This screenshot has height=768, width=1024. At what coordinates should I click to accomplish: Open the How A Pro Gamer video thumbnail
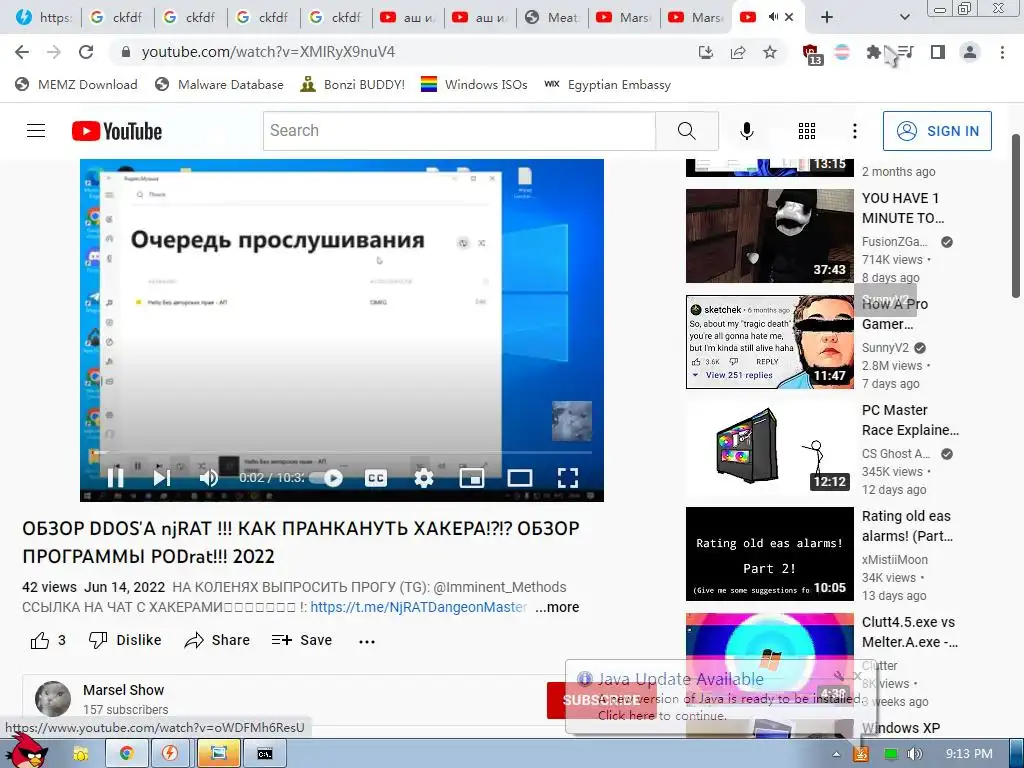click(769, 342)
